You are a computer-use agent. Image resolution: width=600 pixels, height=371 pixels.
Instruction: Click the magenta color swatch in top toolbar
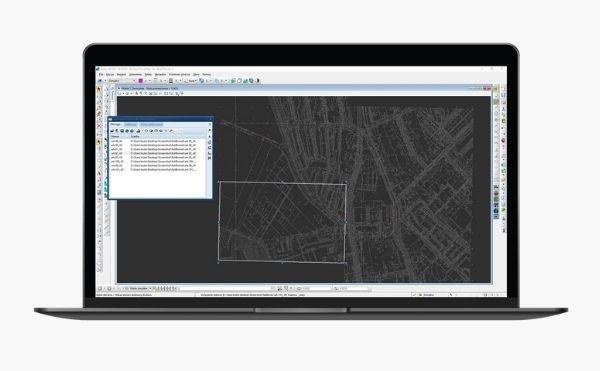coord(140,81)
